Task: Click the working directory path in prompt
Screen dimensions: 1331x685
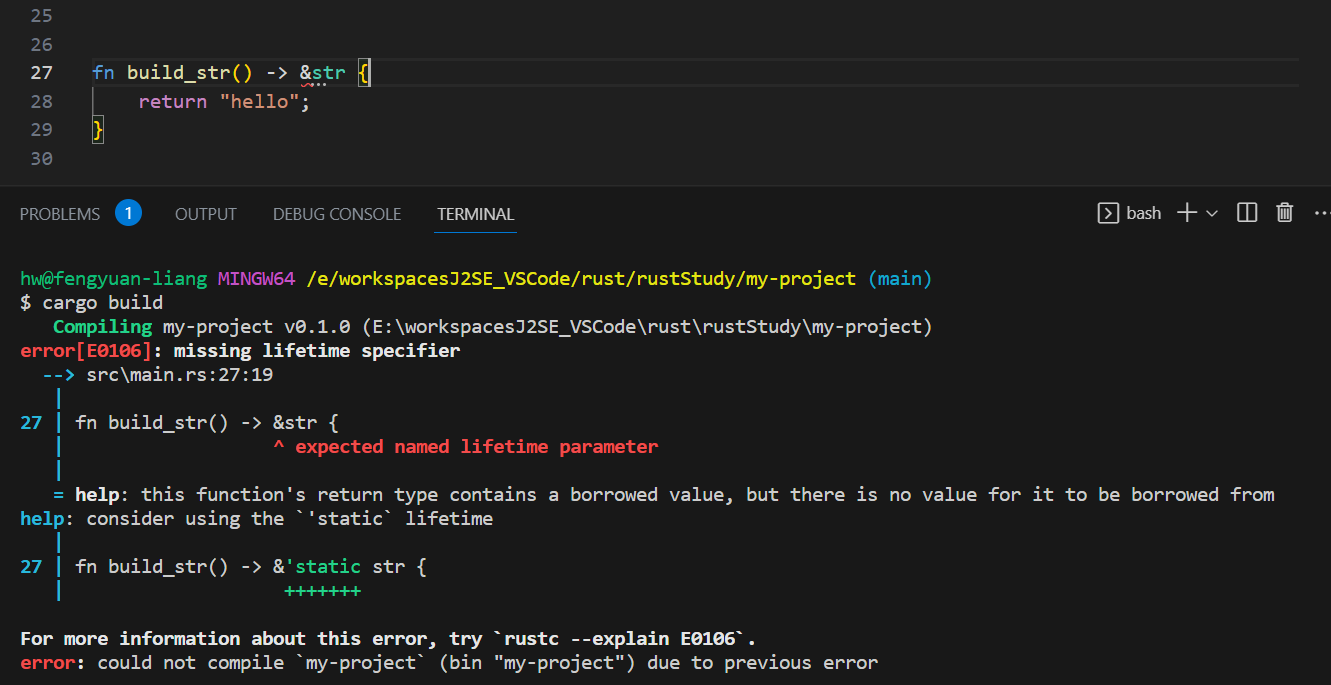Action: tap(582, 279)
